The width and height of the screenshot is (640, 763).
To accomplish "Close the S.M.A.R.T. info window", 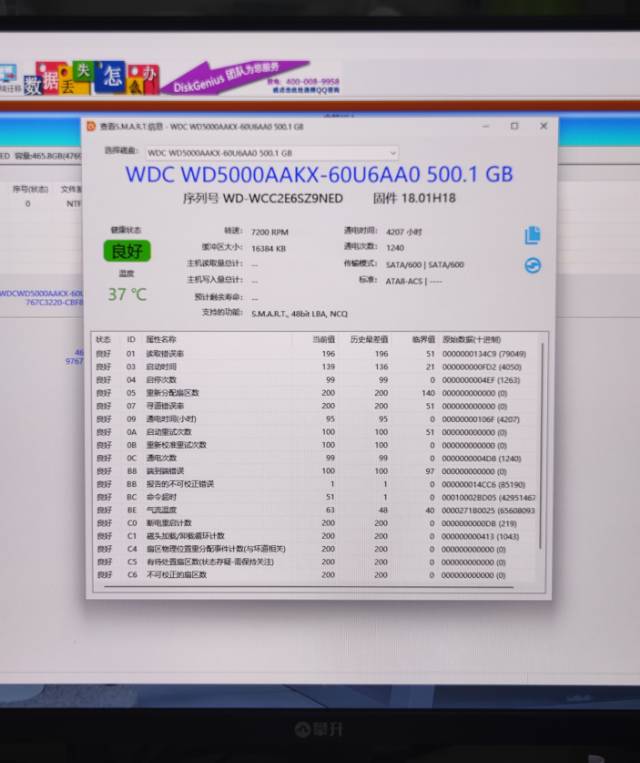I will pos(543,127).
